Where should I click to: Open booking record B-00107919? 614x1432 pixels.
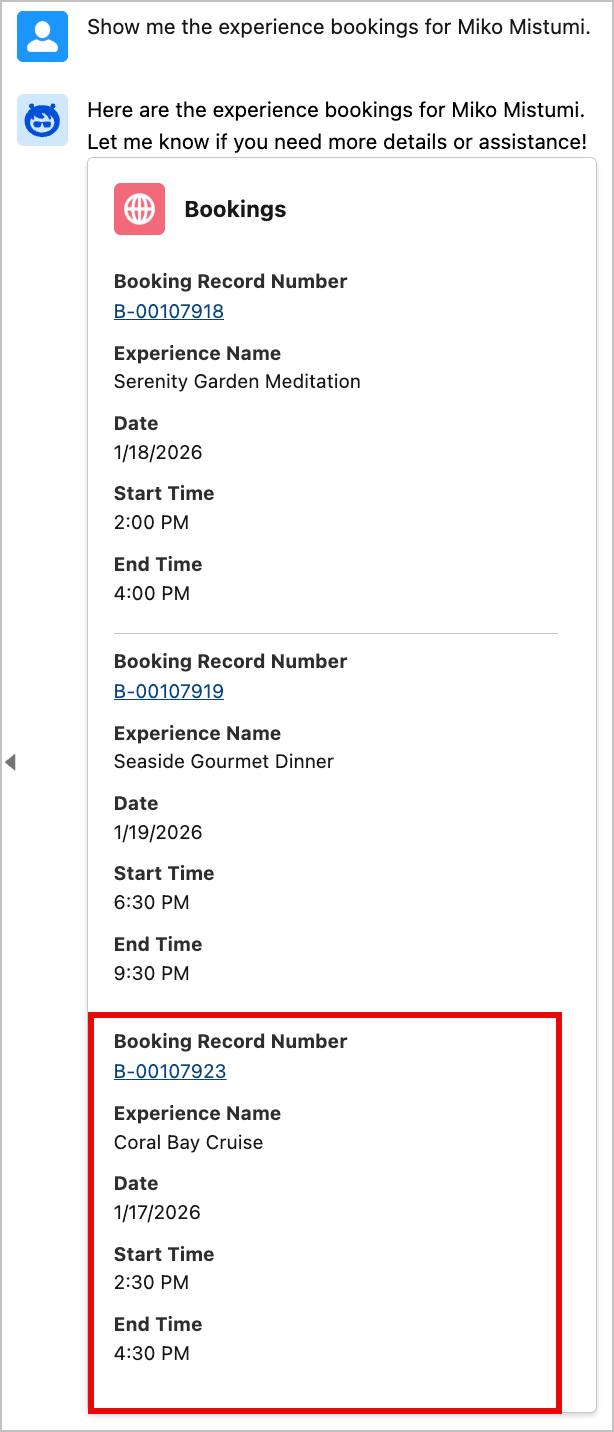pyautogui.click(x=169, y=691)
